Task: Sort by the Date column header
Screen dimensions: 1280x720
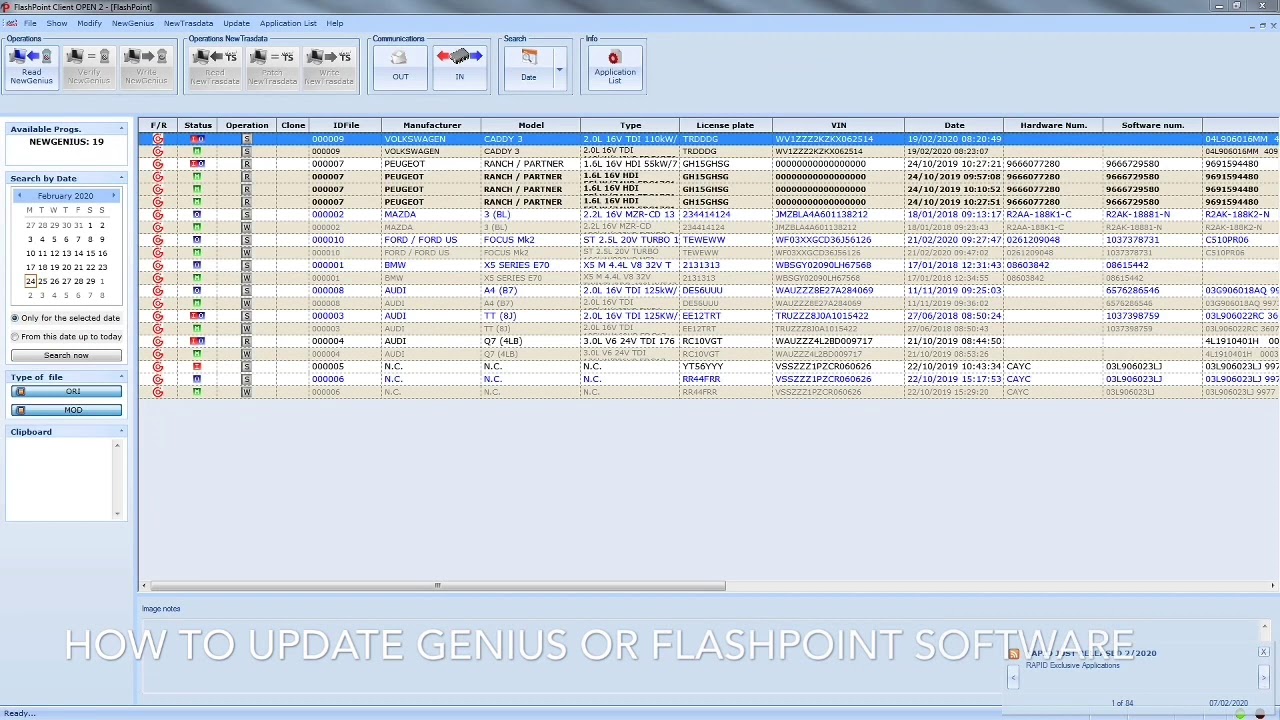Action: coord(954,126)
